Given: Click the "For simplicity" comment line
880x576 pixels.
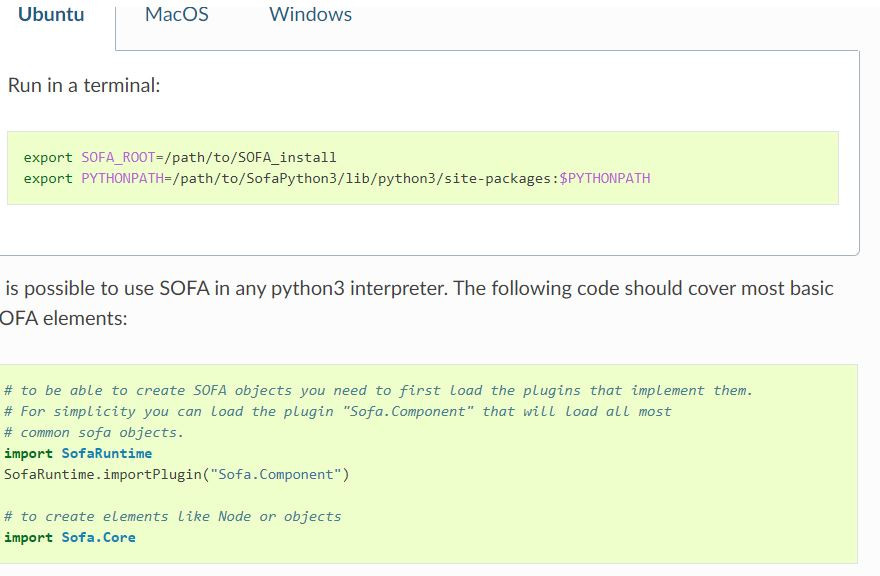Looking at the screenshot, I should (338, 411).
